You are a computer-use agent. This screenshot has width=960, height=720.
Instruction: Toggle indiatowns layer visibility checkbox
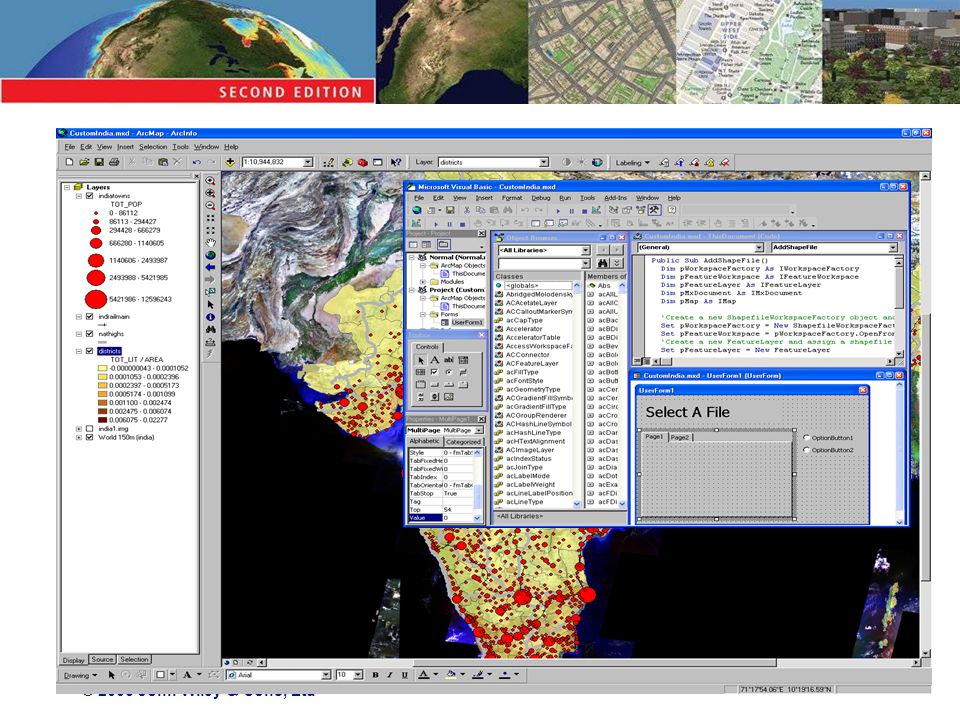[x=89, y=196]
